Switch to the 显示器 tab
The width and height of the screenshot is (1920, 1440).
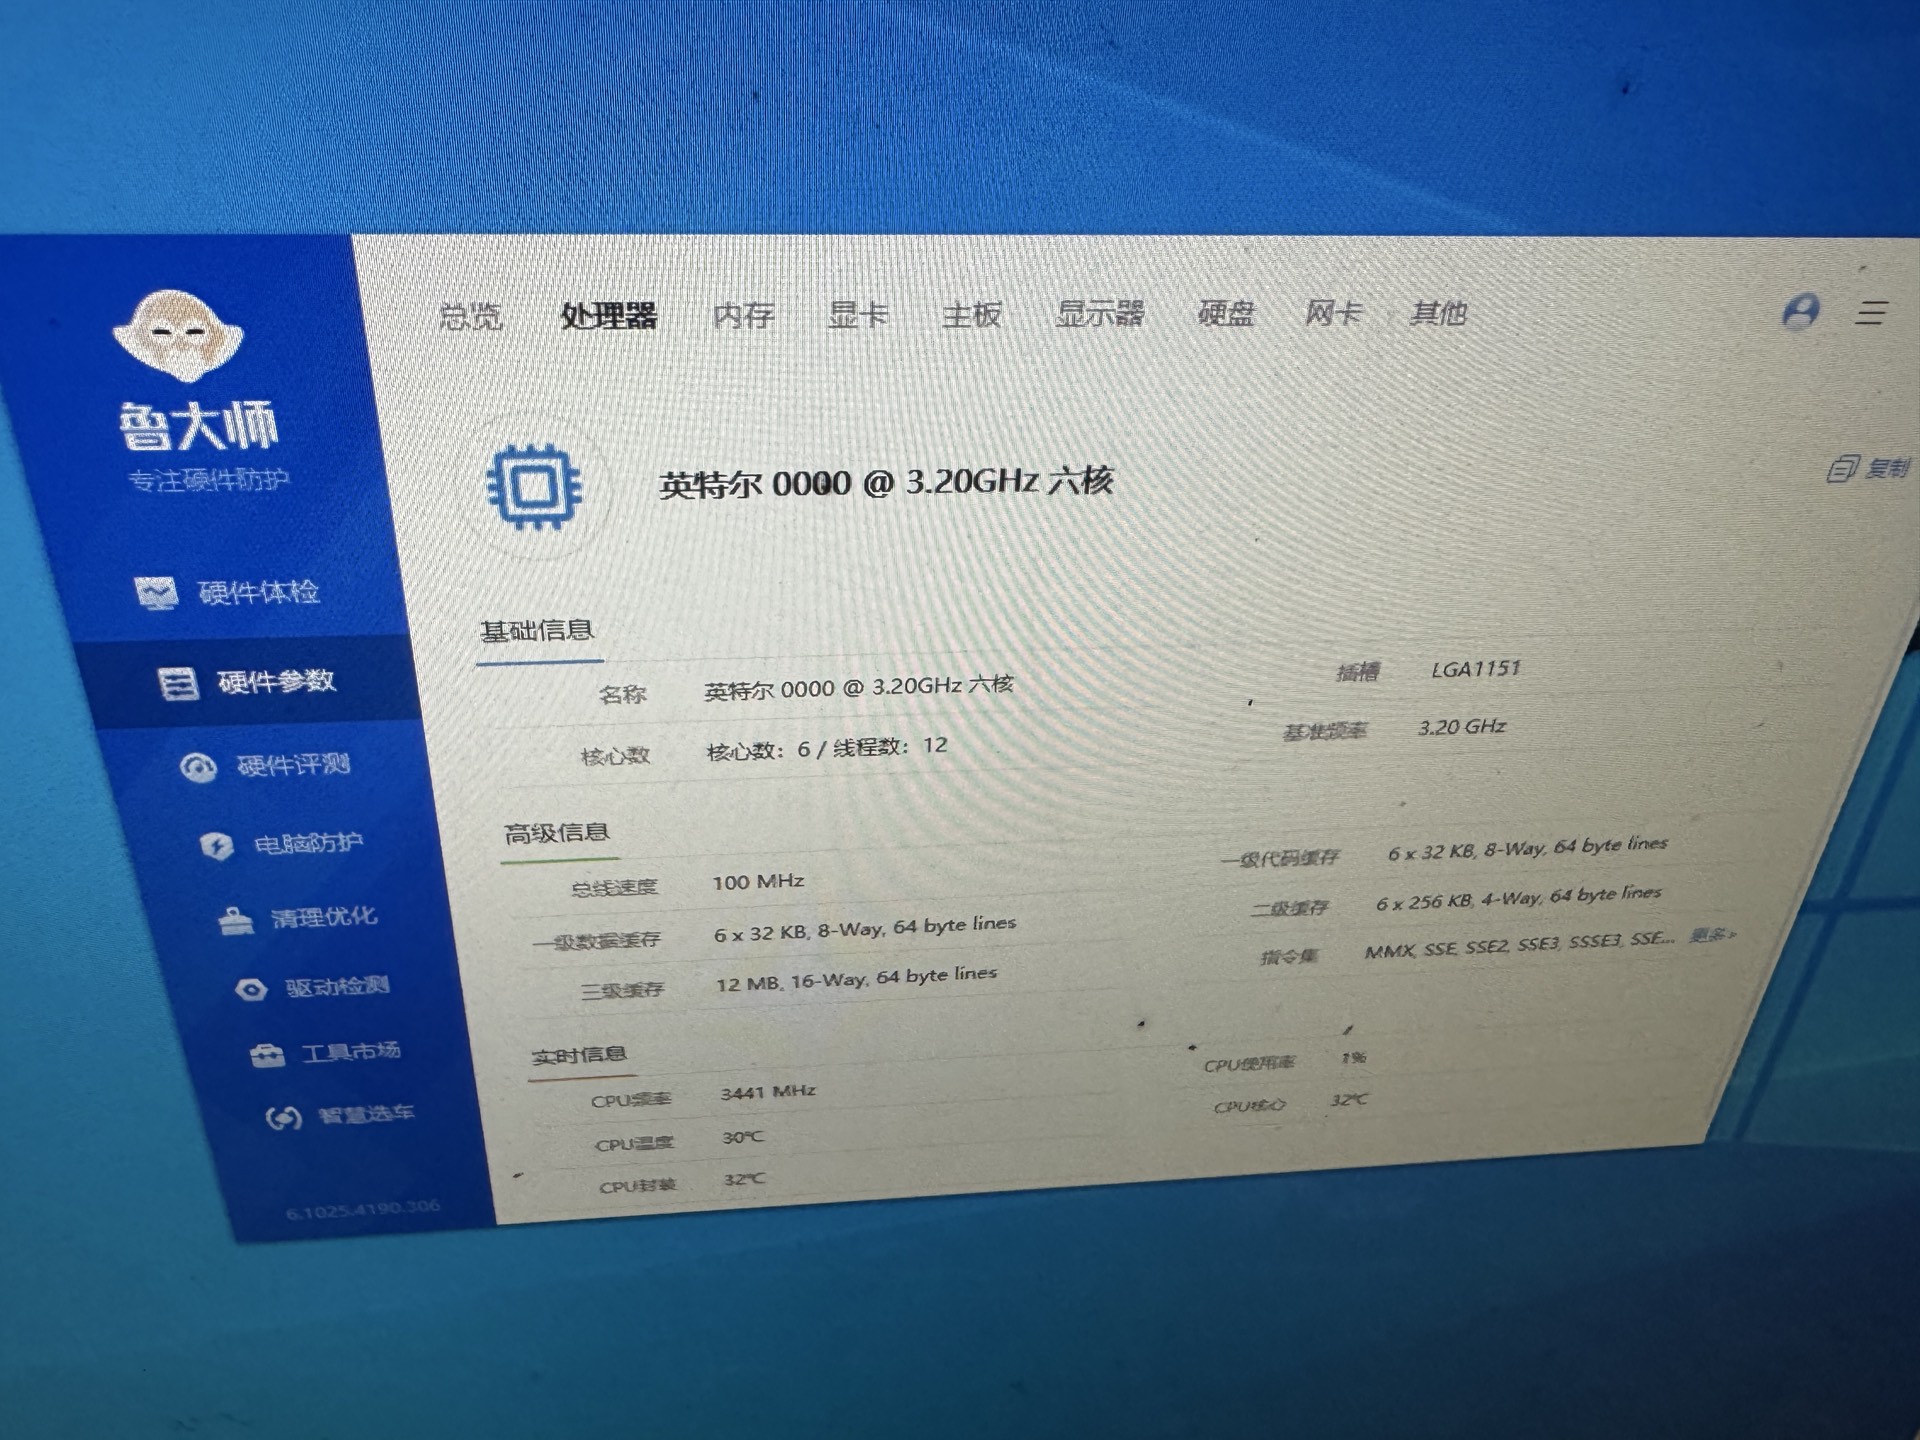click(1100, 313)
